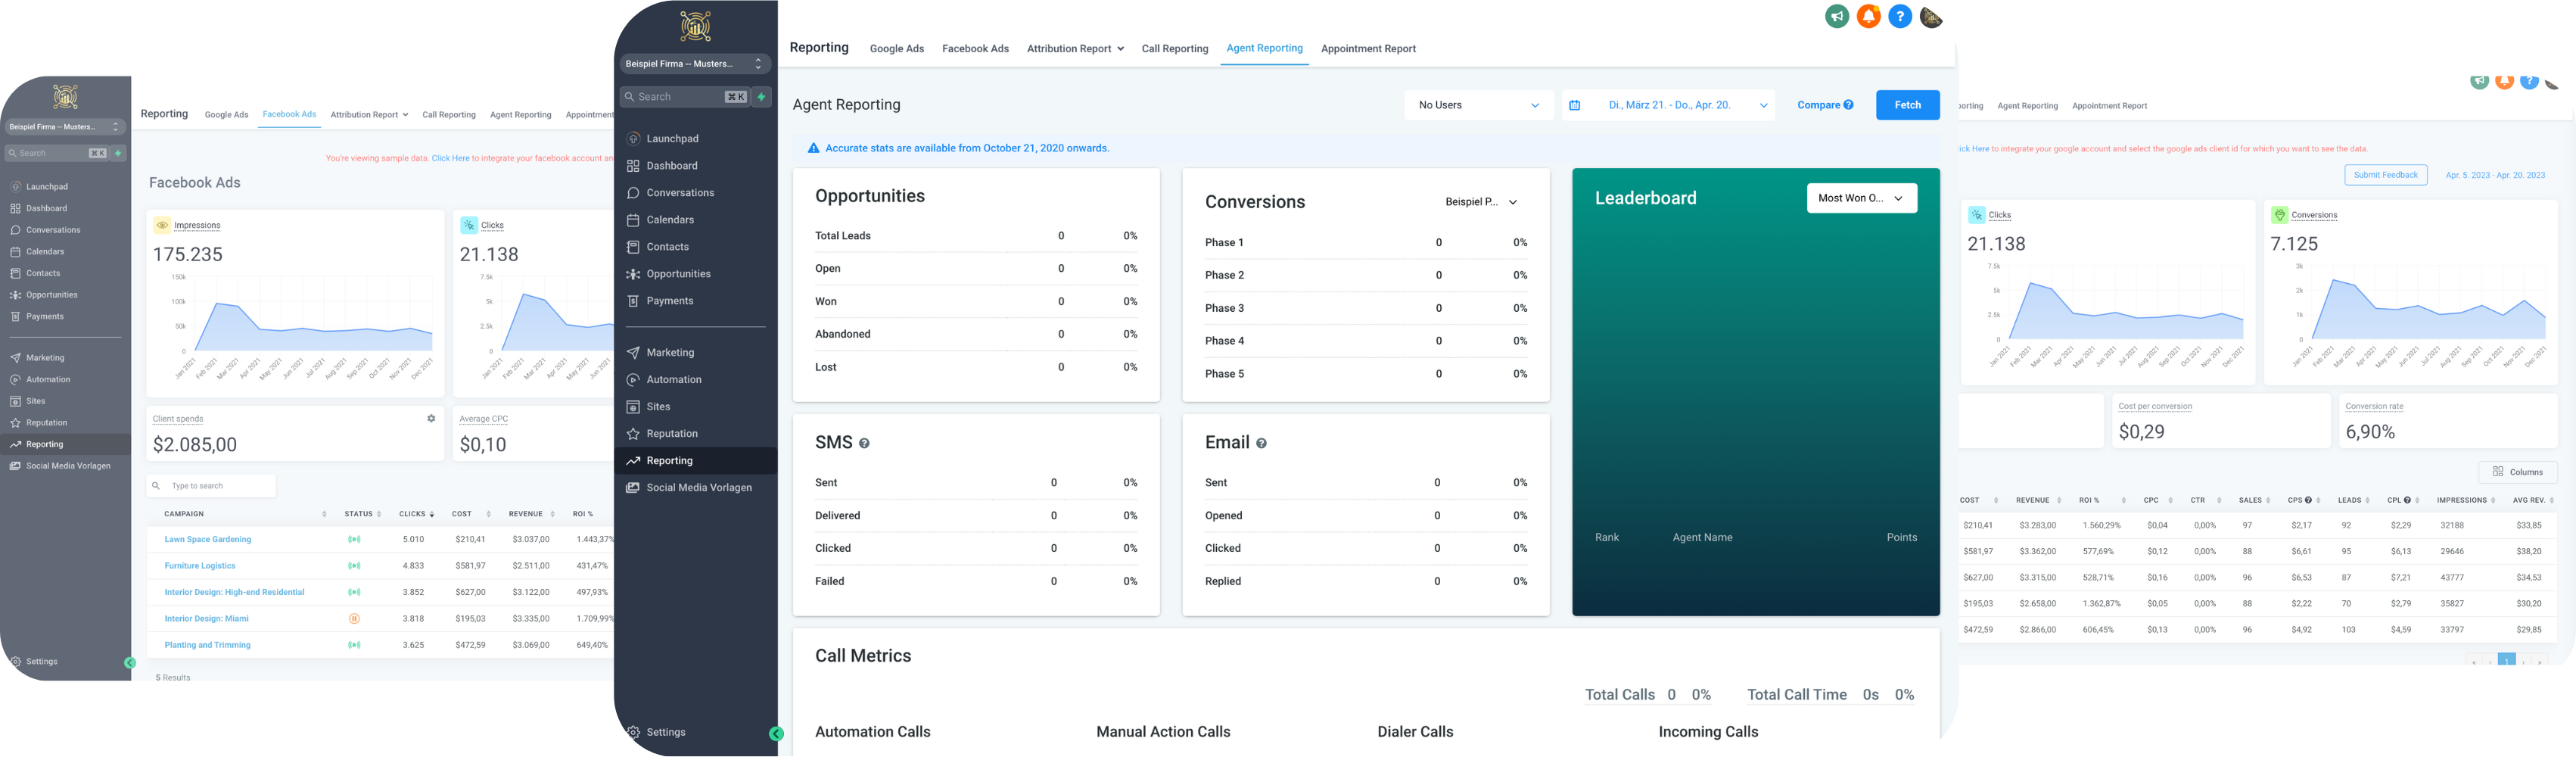Image resolution: width=2576 pixels, height=757 pixels.
Task: Sort by Campaign column in left table
Action: coord(244,514)
